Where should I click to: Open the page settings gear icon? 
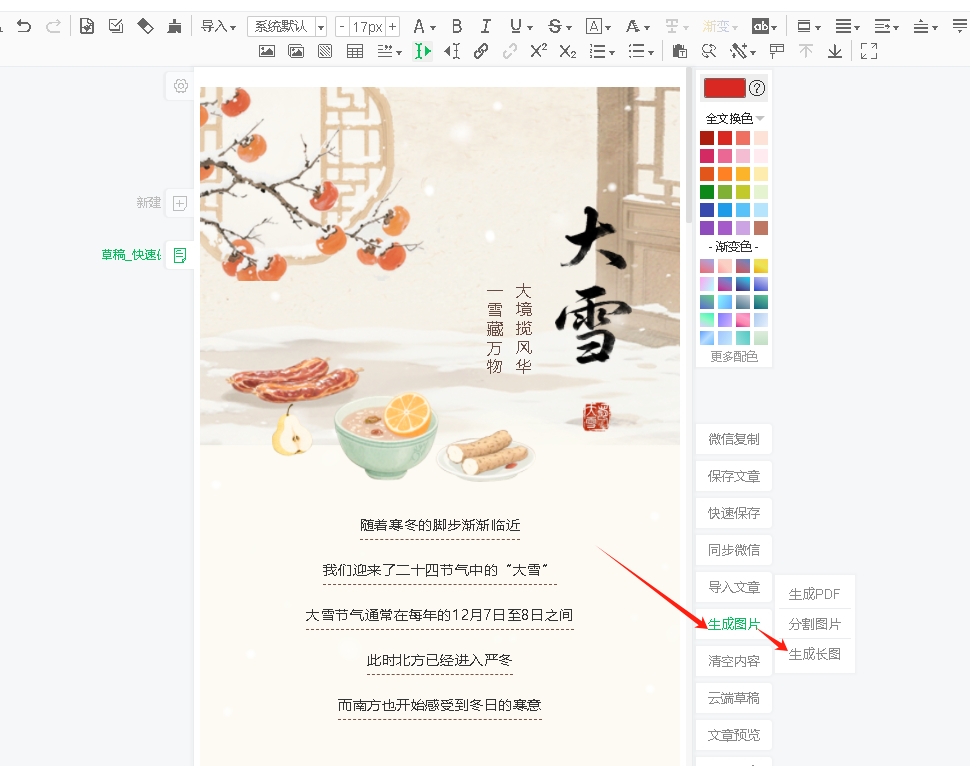180,86
